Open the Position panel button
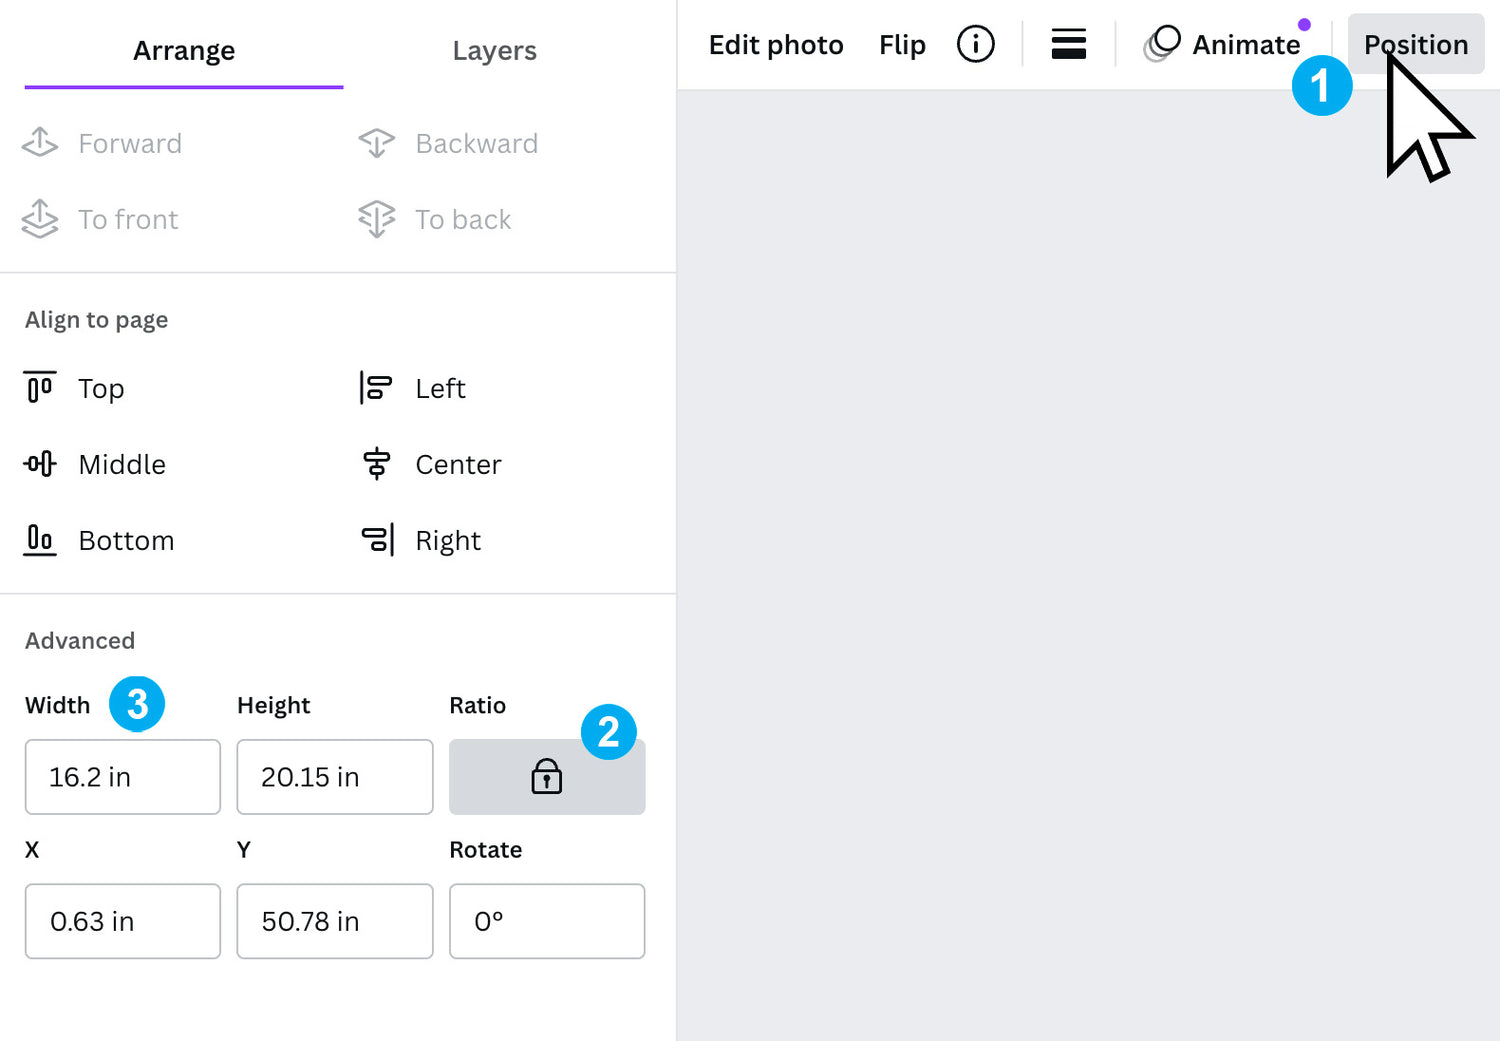 coord(1415,44)
